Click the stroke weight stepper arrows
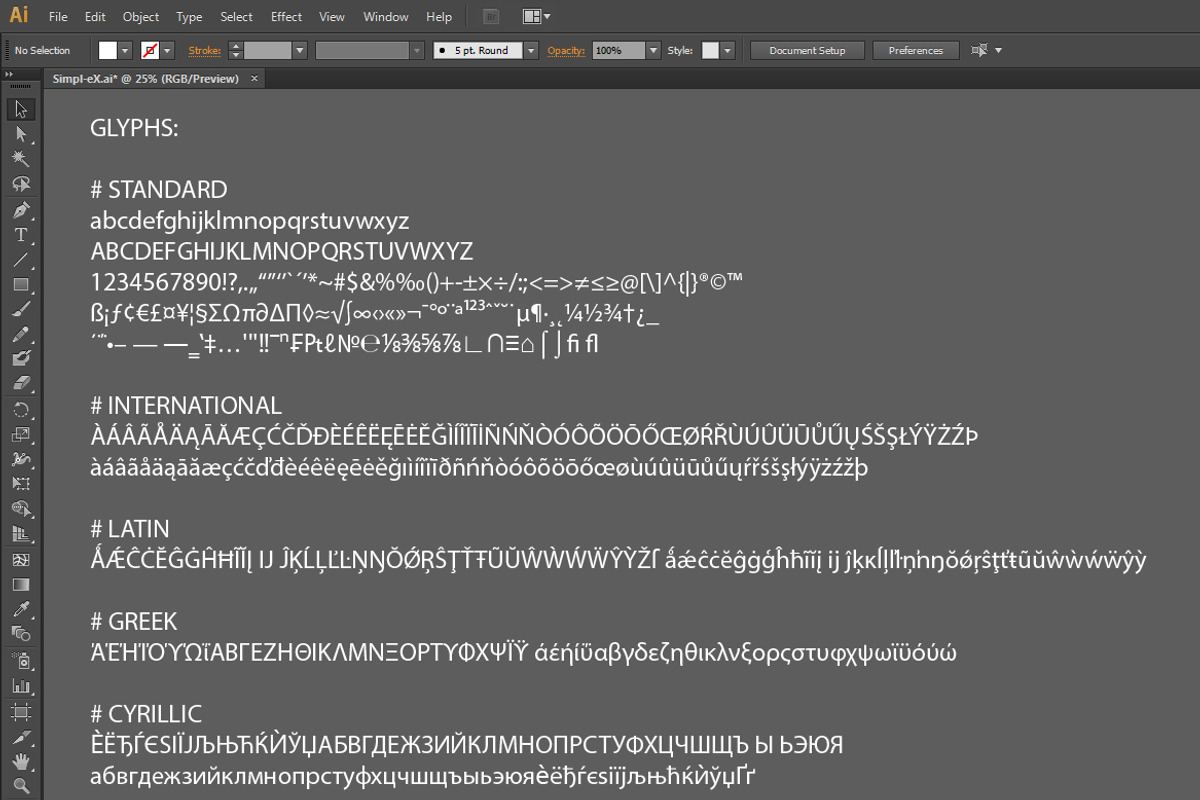 pos(236,50)
